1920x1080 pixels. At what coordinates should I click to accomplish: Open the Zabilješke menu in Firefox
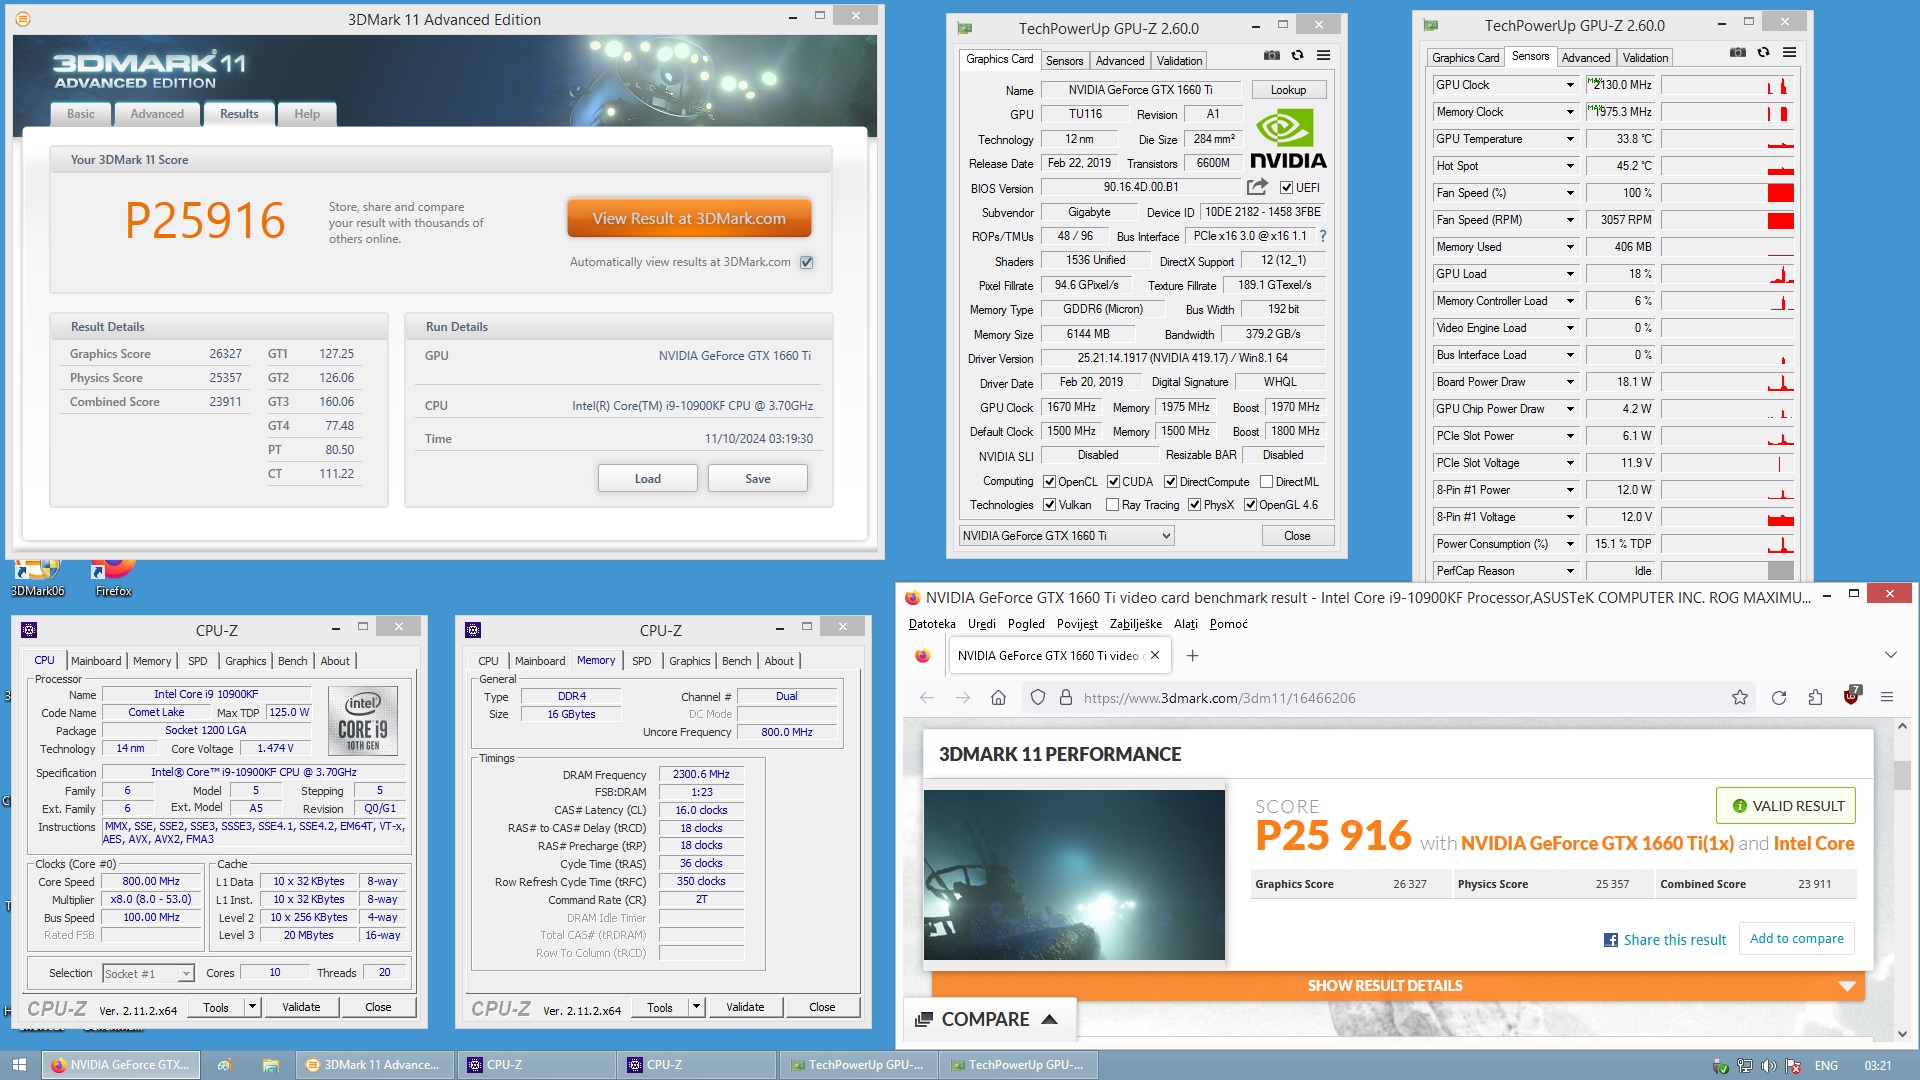(1136, 624)
